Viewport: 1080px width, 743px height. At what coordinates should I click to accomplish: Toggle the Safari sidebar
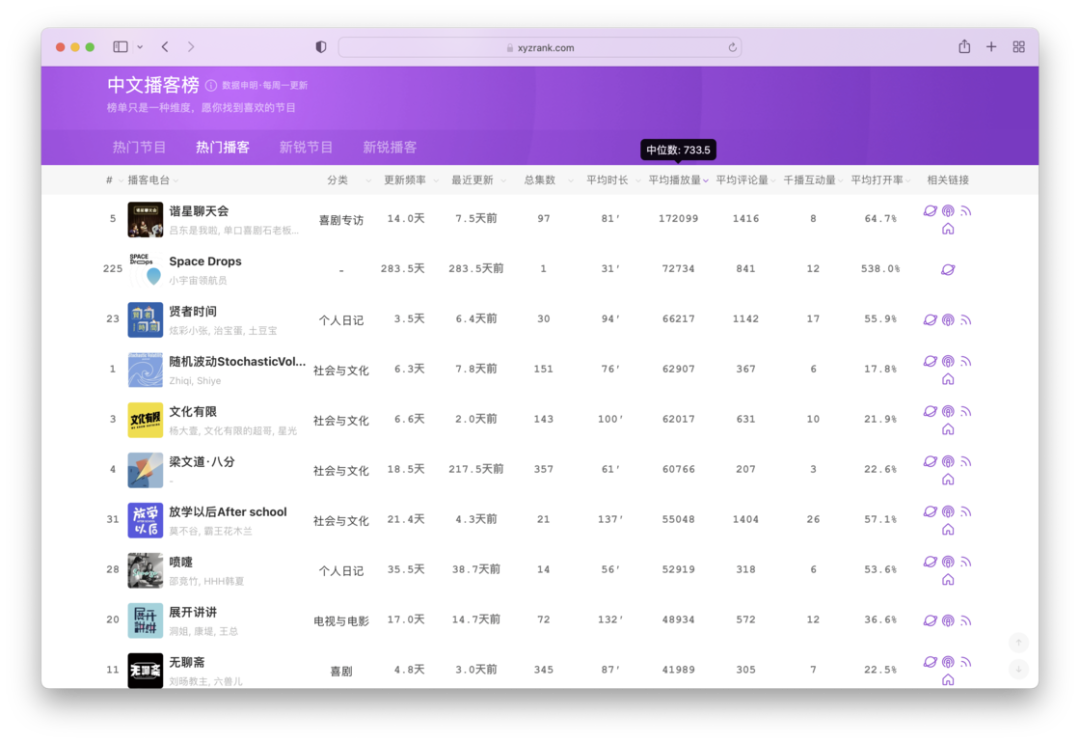(x=120, y=47)
